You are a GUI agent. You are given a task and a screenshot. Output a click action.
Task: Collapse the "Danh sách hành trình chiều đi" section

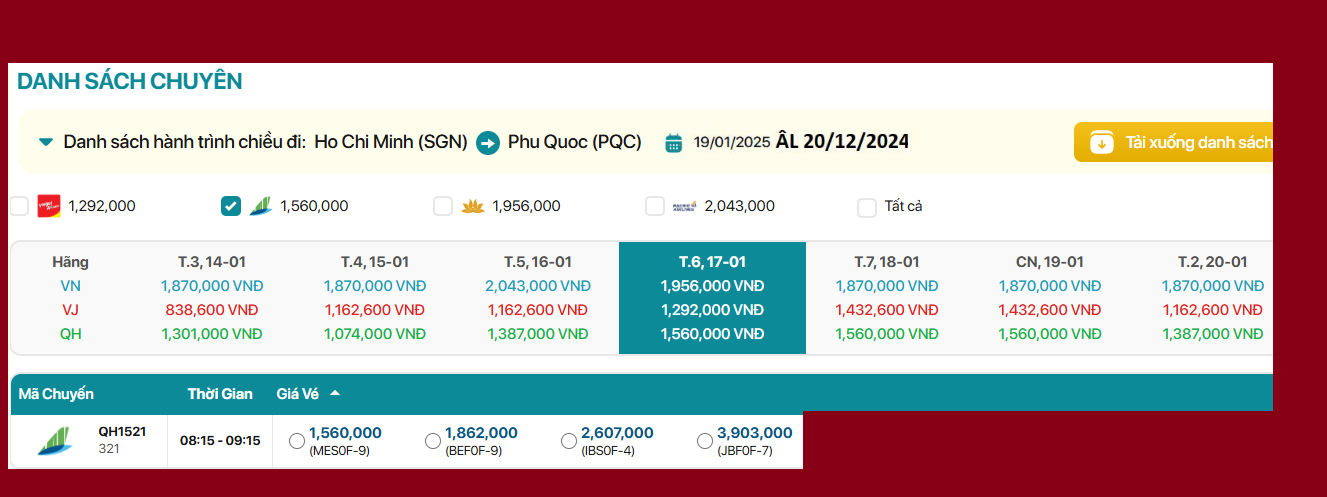point(45,142)
